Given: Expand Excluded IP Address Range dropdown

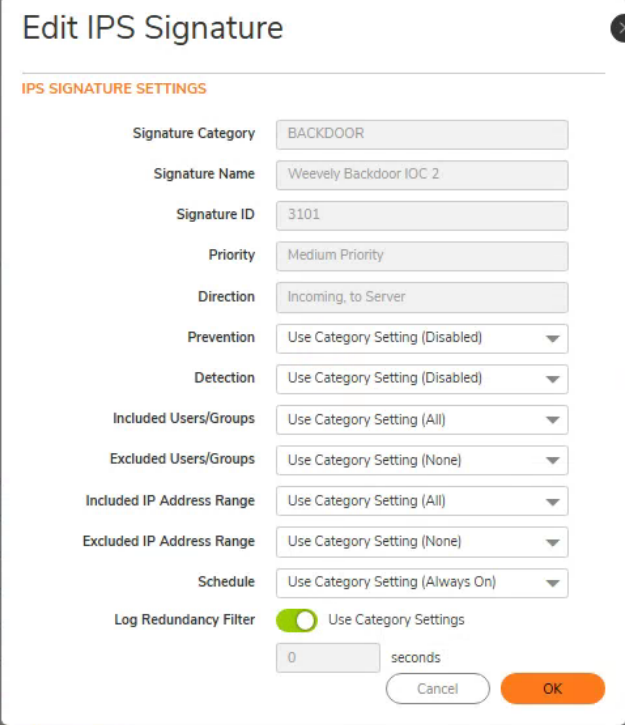Looking at the screenshot, I should pos(421,542).
